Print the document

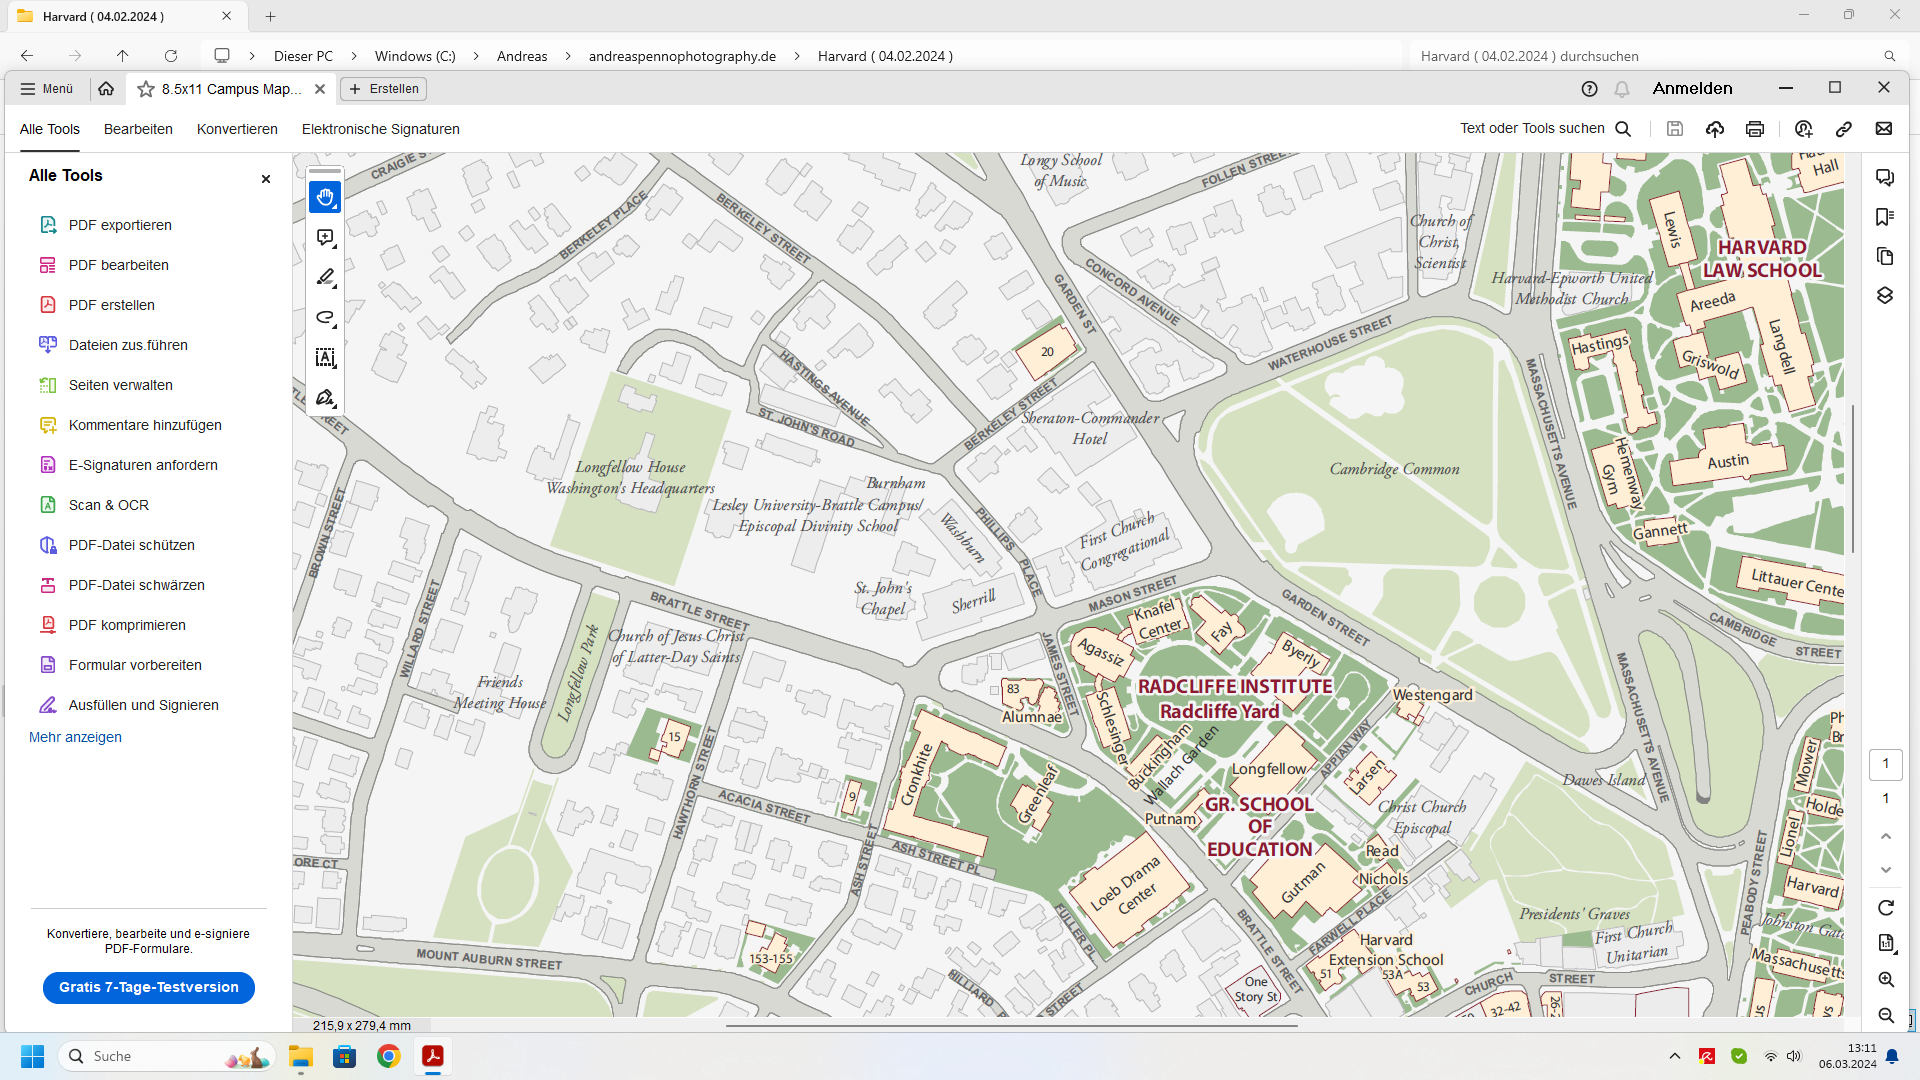point(1755,129)
